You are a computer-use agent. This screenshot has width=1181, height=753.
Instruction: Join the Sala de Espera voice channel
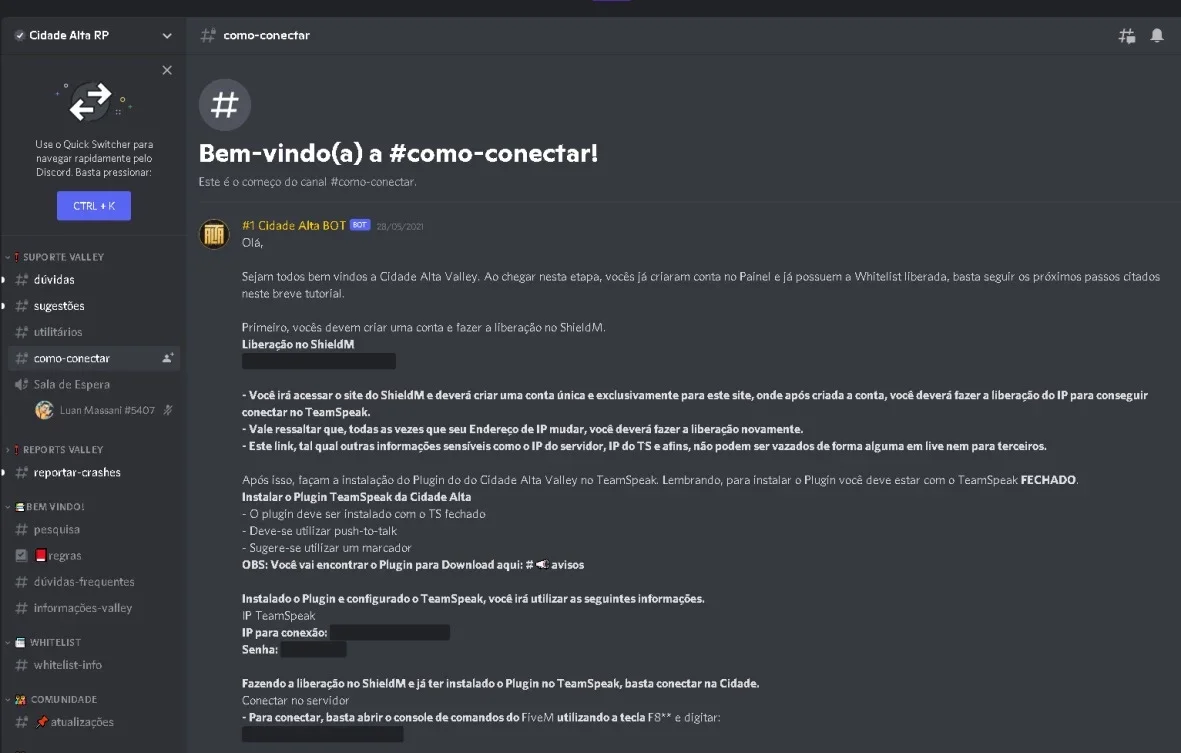[72, 384]
